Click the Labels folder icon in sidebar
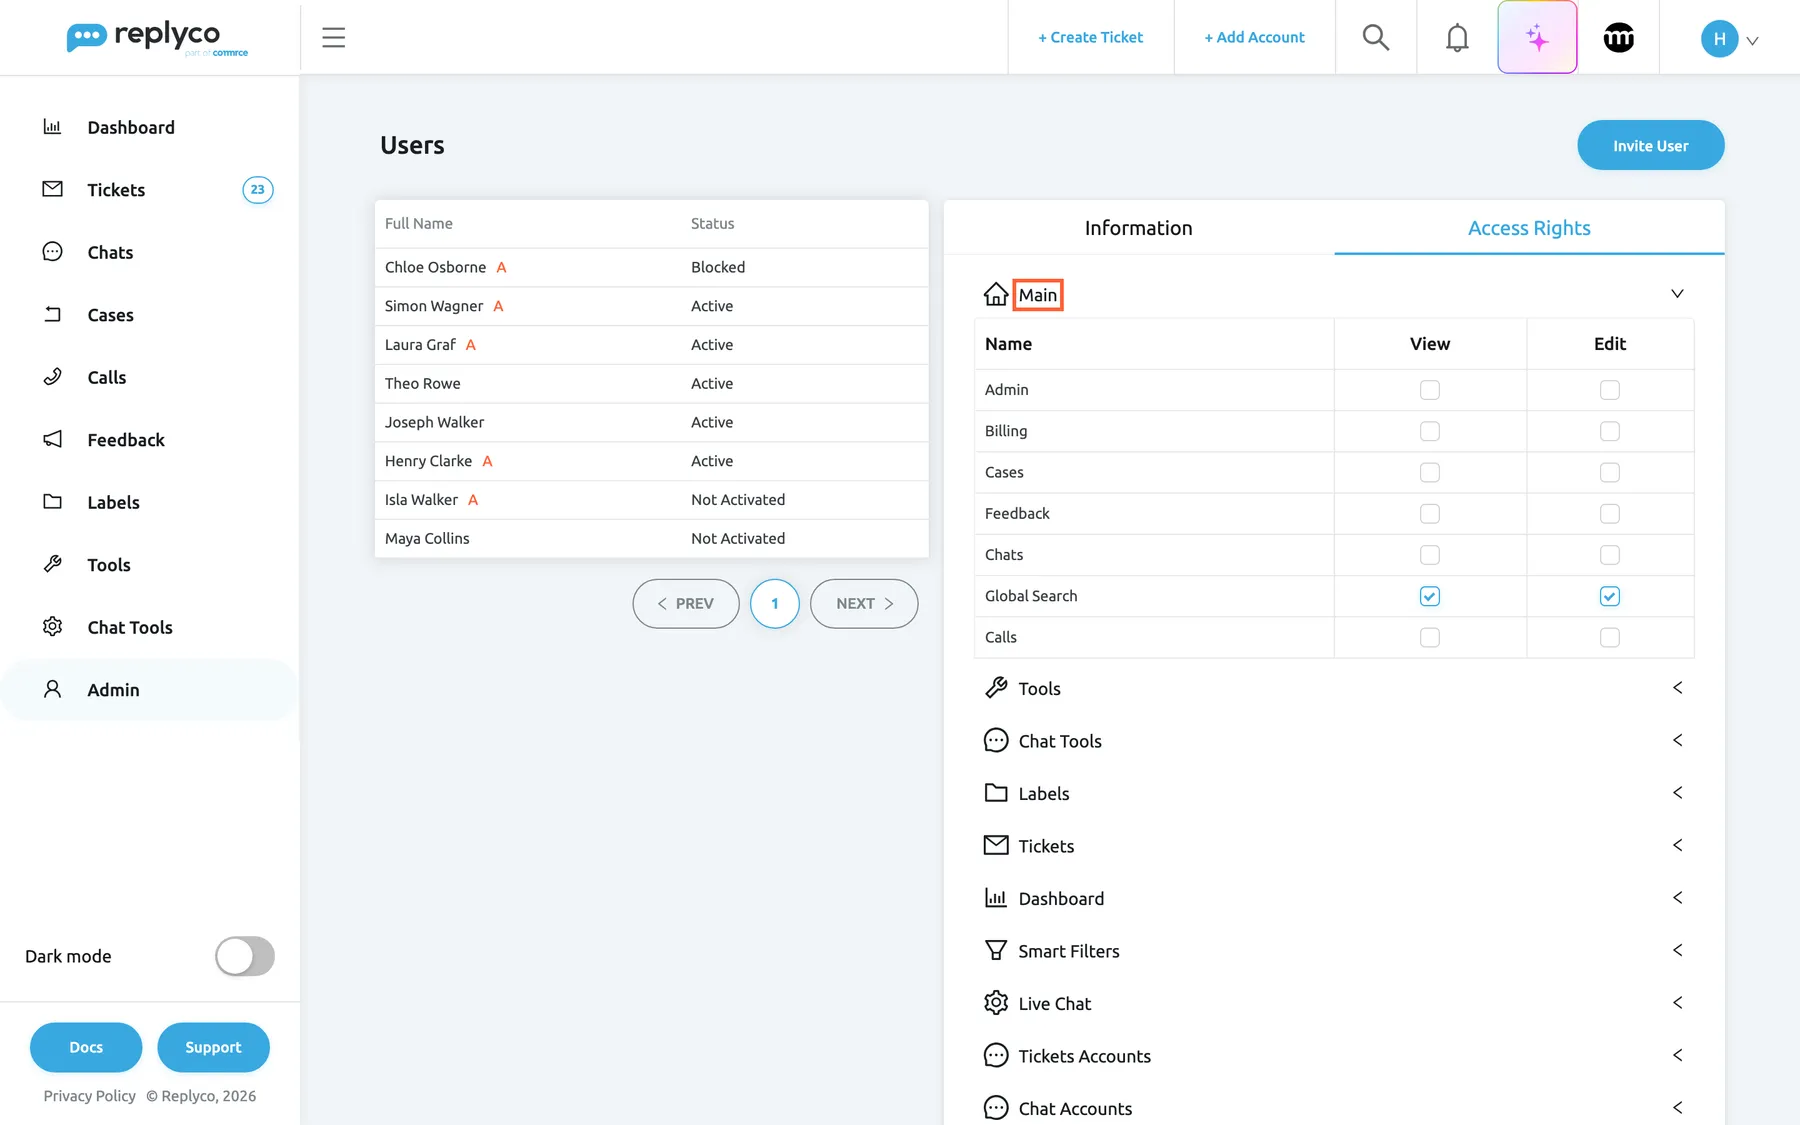Image resolution: width=1800 pixels, height=1125 pixels. click(53, 502)
